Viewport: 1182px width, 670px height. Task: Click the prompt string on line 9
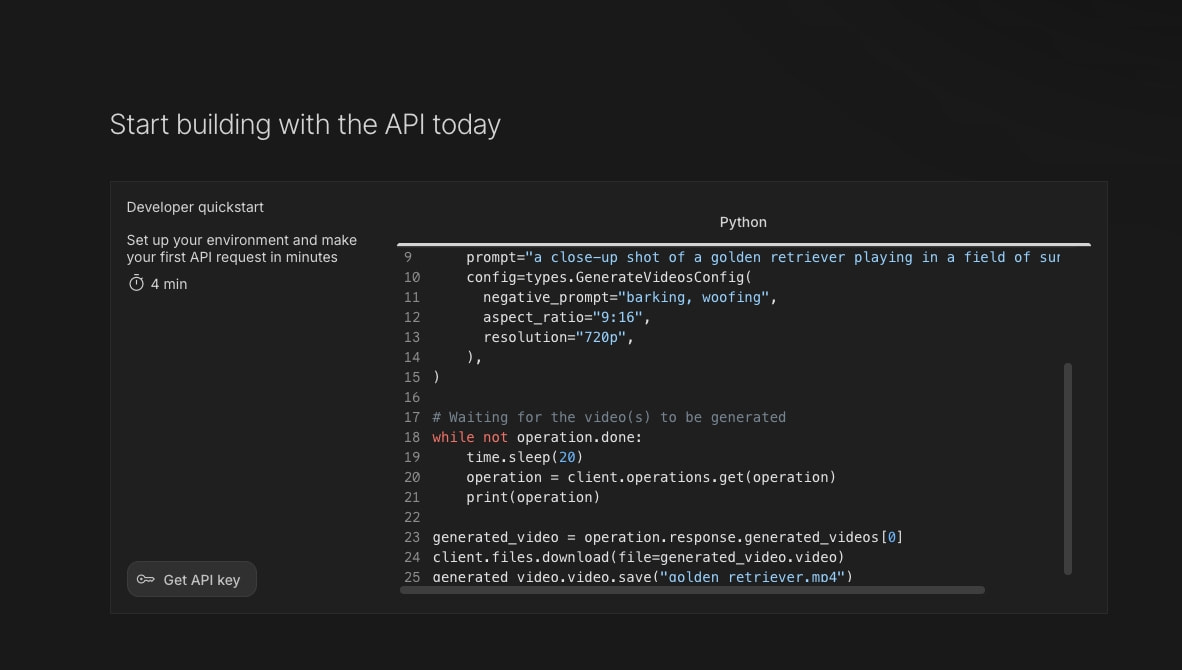(x=792, y=258)
